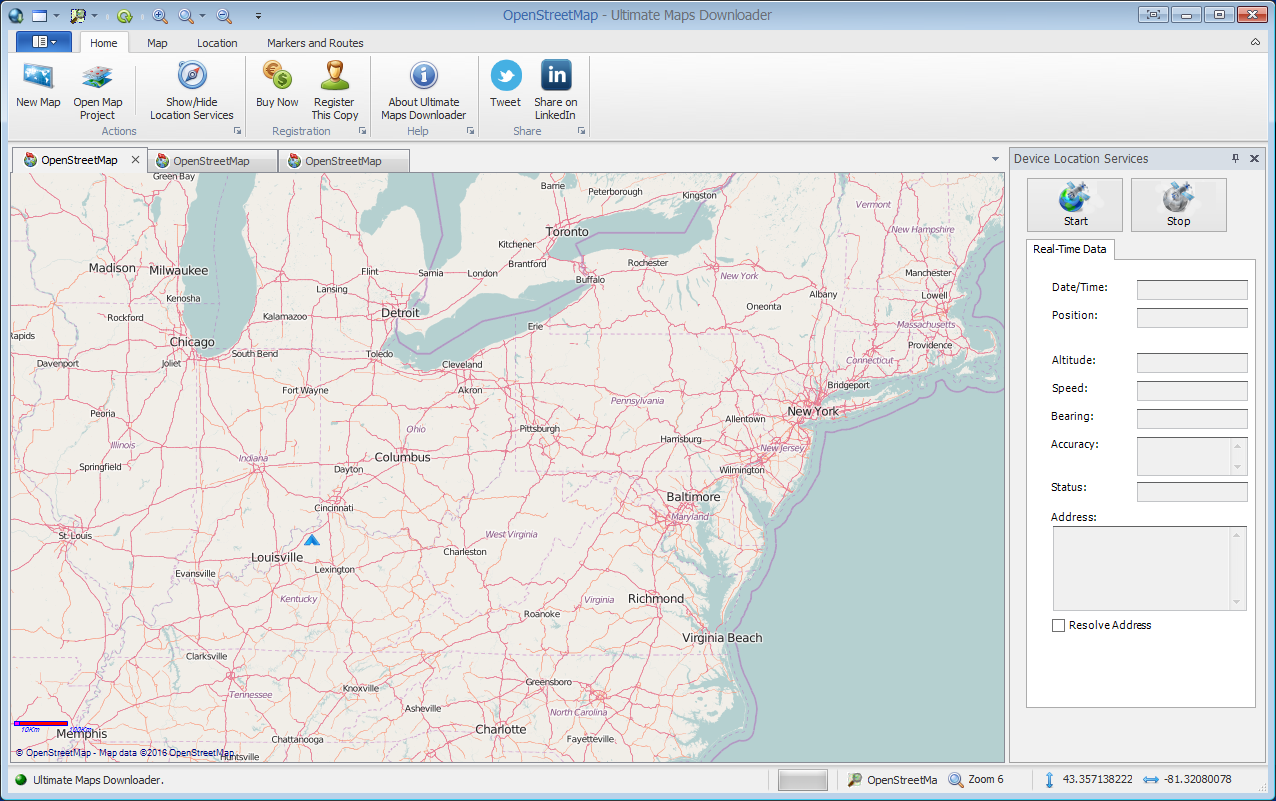Click the Buy Now coins icon
The width and height of the screenshot is (1276, 801).
click(277, 76)
